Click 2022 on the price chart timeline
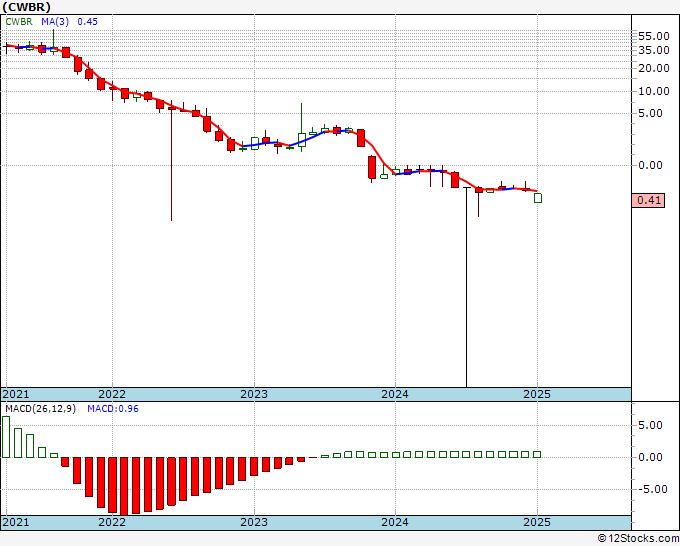This screenshot has height=546, width=680. (112, 394)
